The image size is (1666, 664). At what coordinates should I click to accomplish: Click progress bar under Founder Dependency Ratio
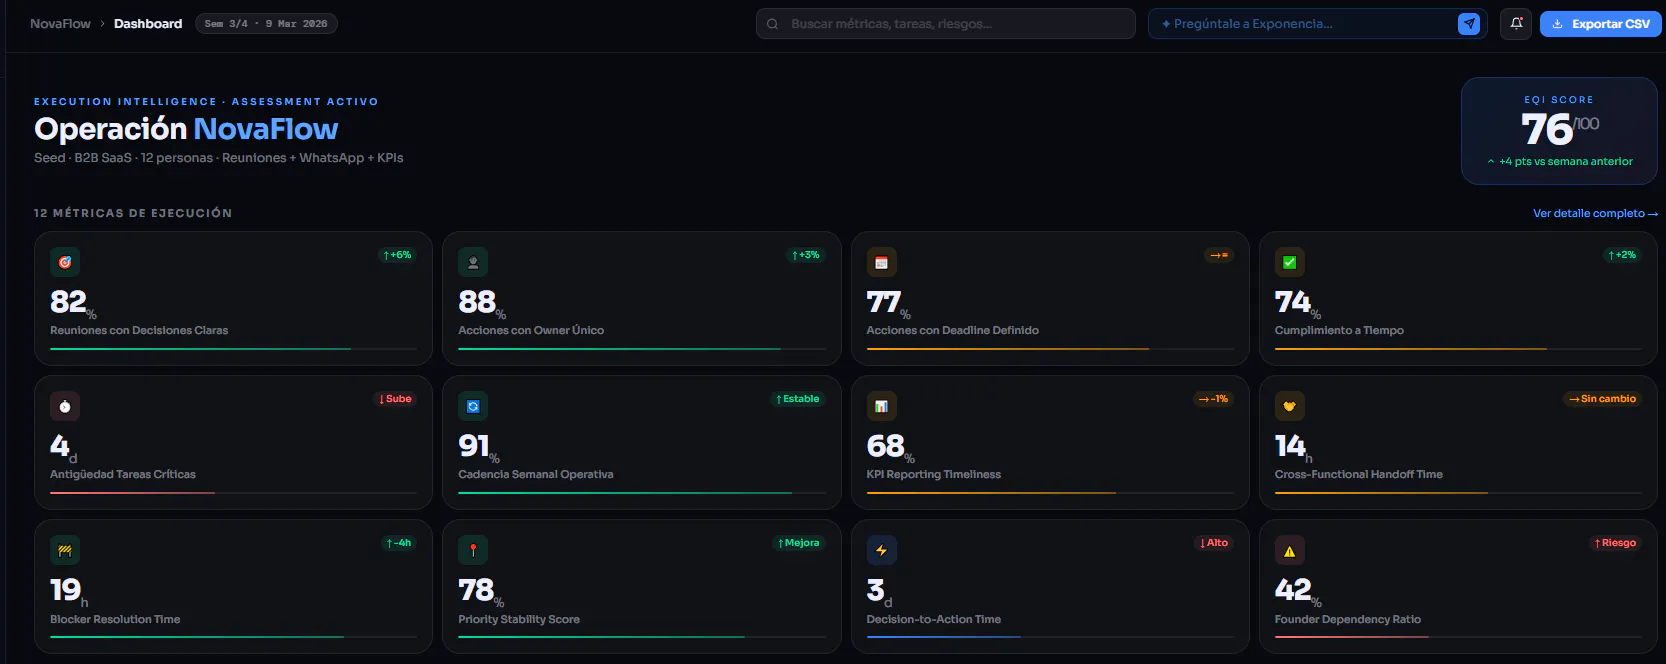pos(1458,637)
